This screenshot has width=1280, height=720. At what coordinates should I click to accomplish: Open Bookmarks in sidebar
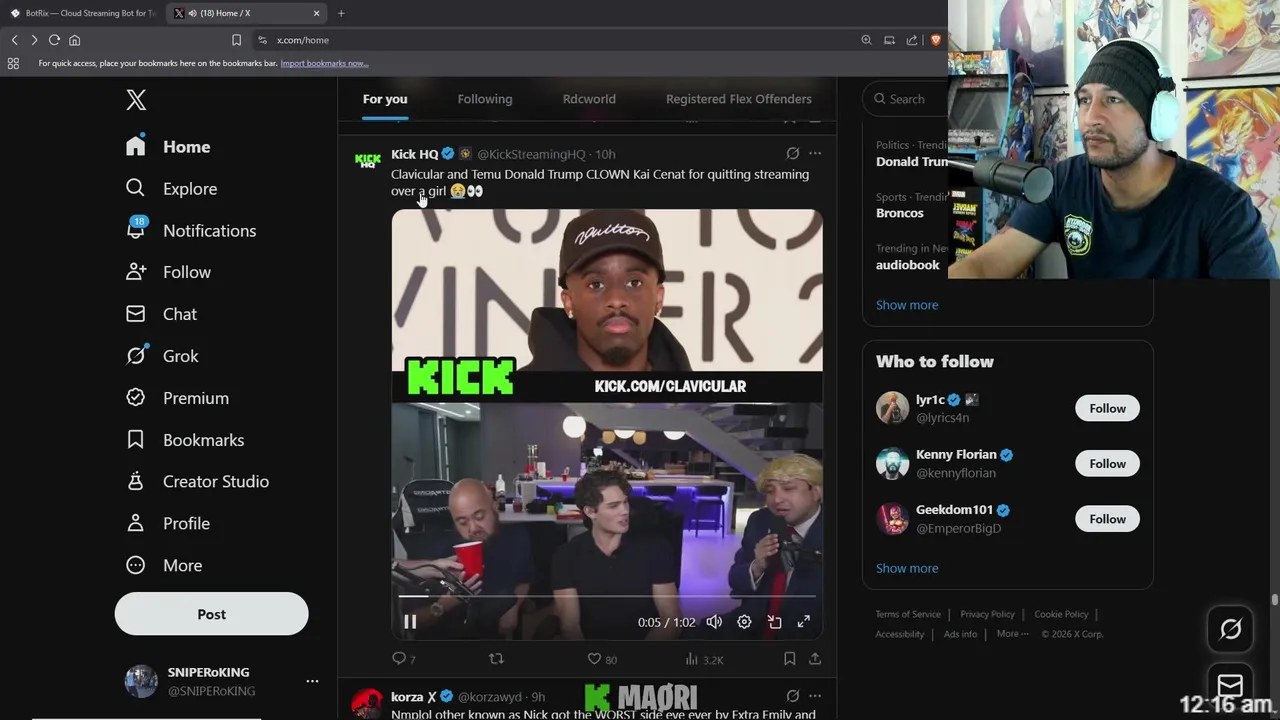[185, 440]
